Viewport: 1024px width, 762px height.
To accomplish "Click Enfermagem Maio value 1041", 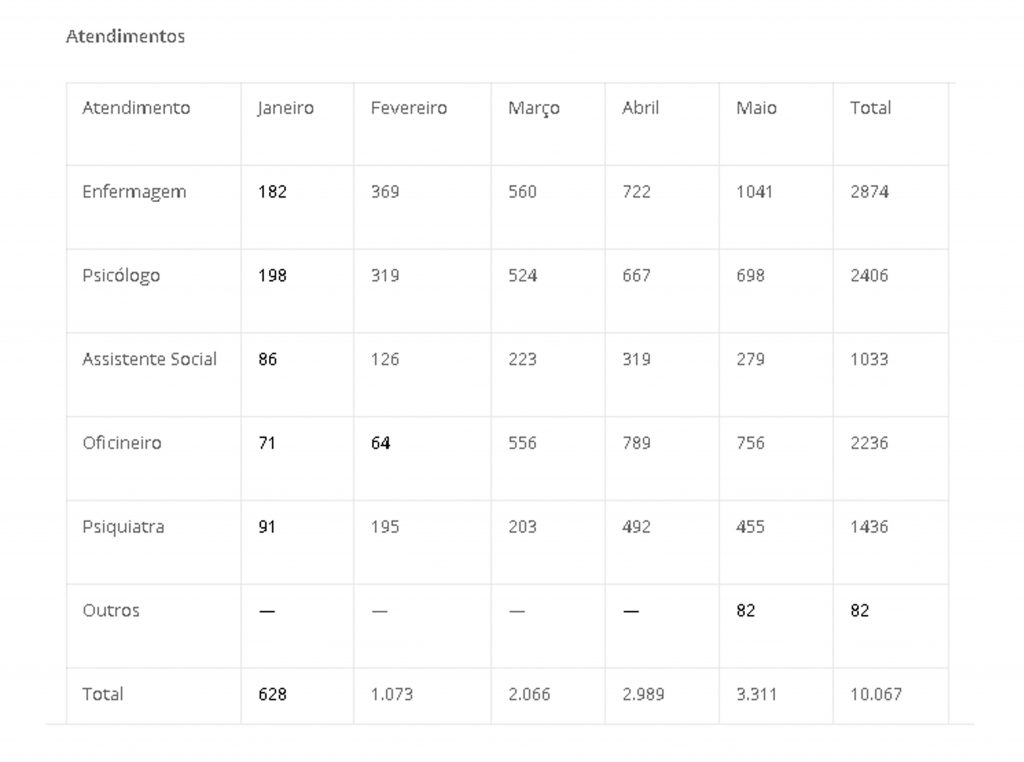I will pos(754,192).
